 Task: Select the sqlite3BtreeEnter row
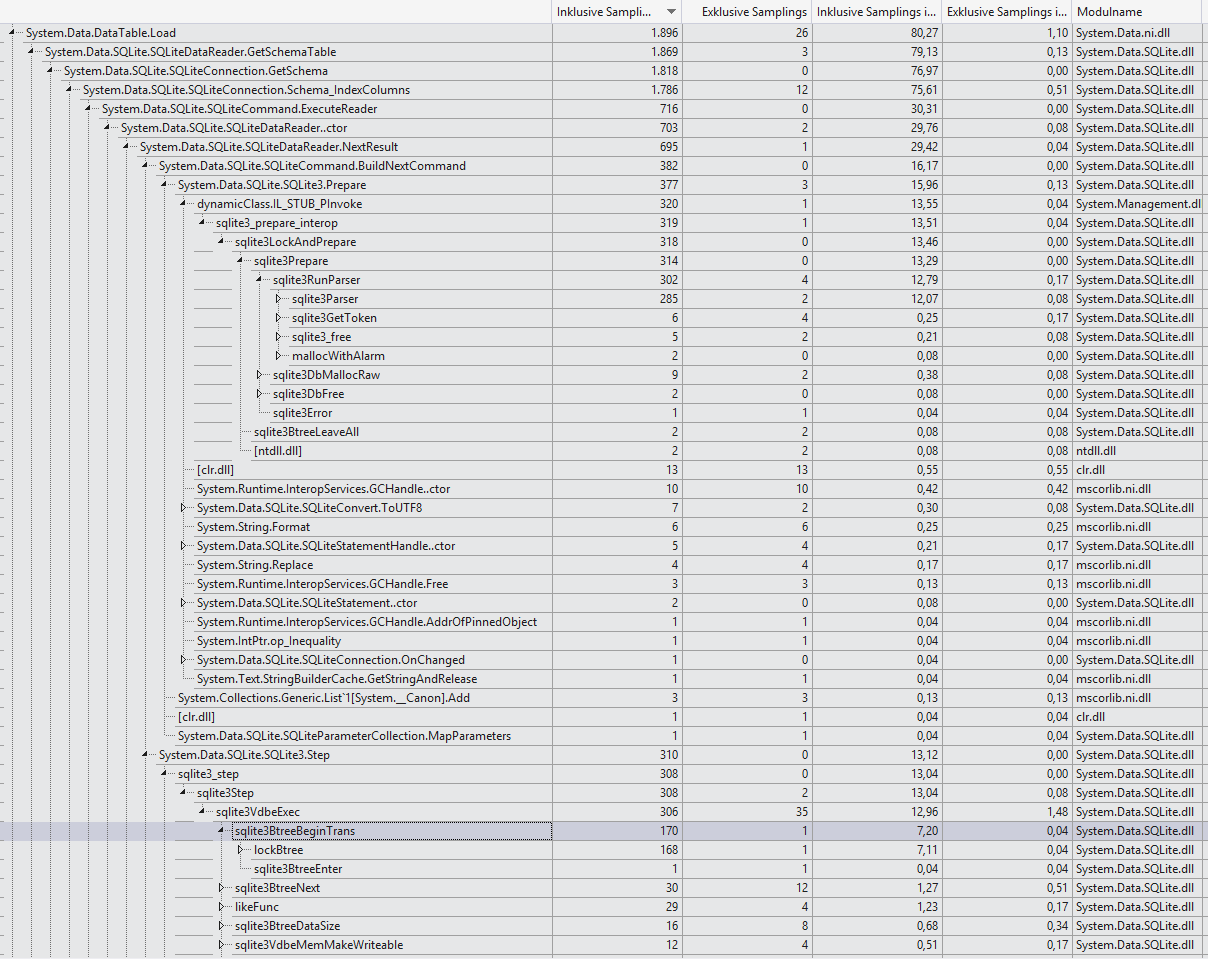pyautogui.click(x=298, y=869)
